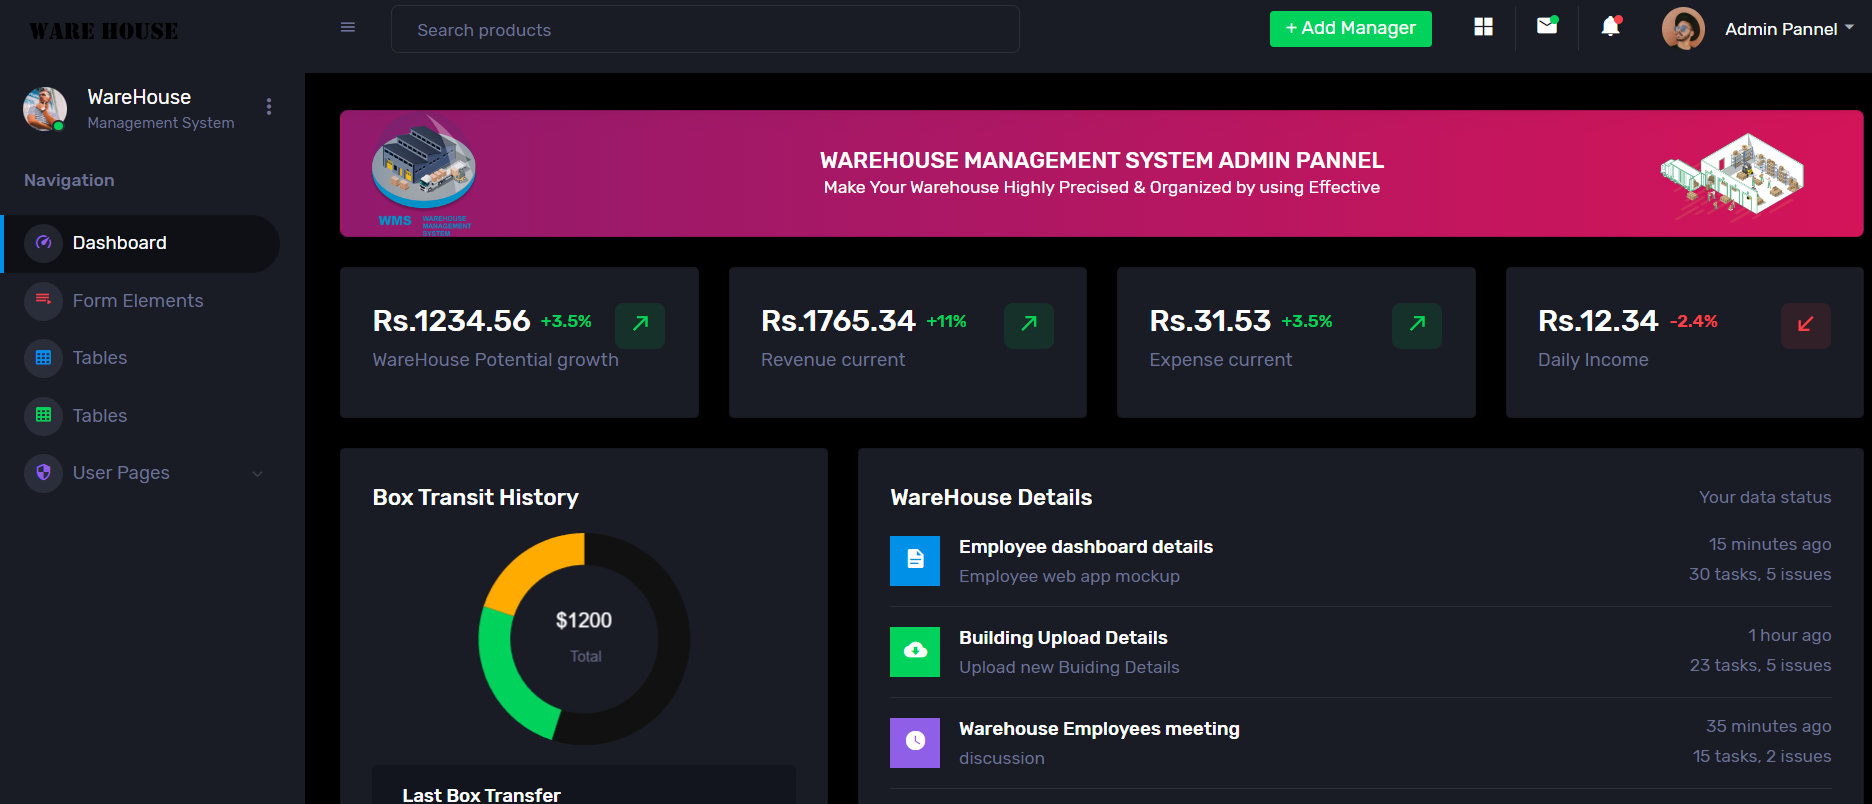
Task: Open the grid apps icon in header
Action: pos(1483,27)
